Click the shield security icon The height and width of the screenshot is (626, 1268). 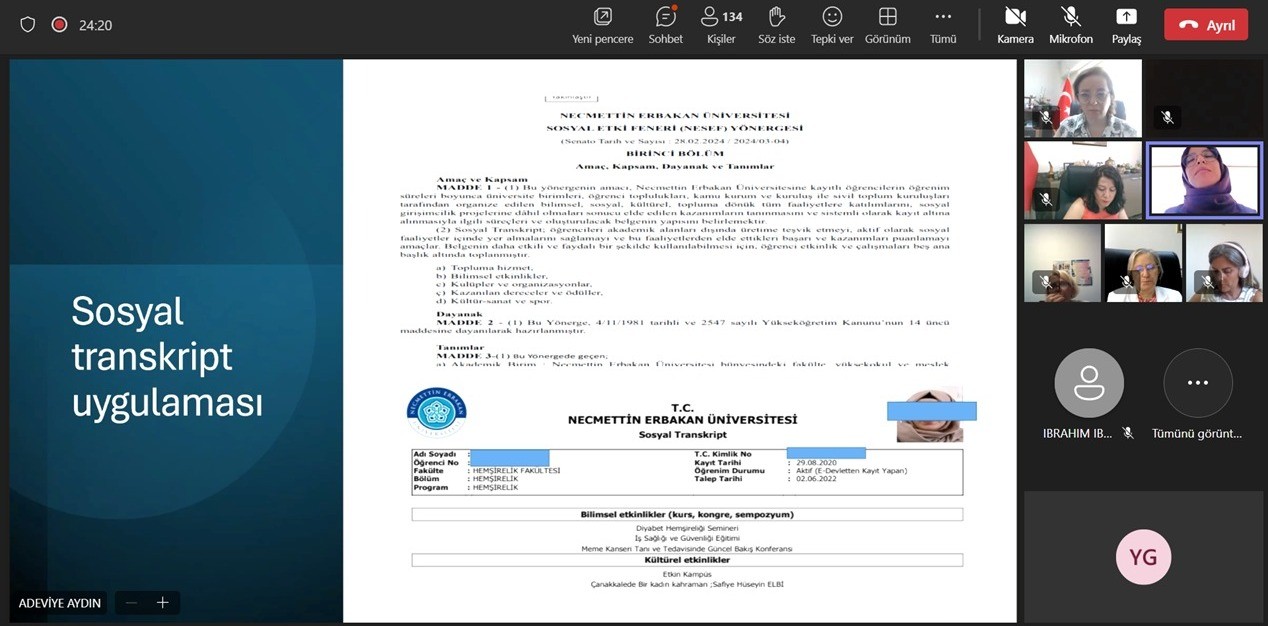point(28,25)
